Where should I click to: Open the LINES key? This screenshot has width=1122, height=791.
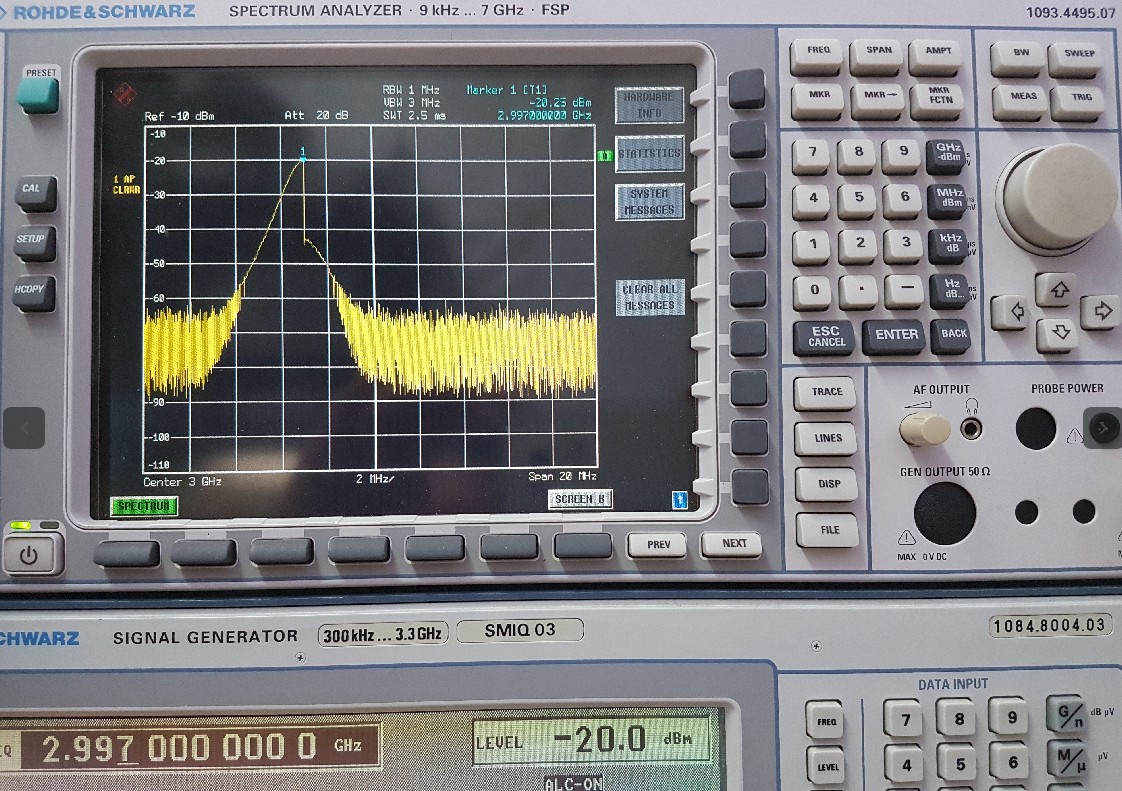pyautogui.click(x=826, y=440)
